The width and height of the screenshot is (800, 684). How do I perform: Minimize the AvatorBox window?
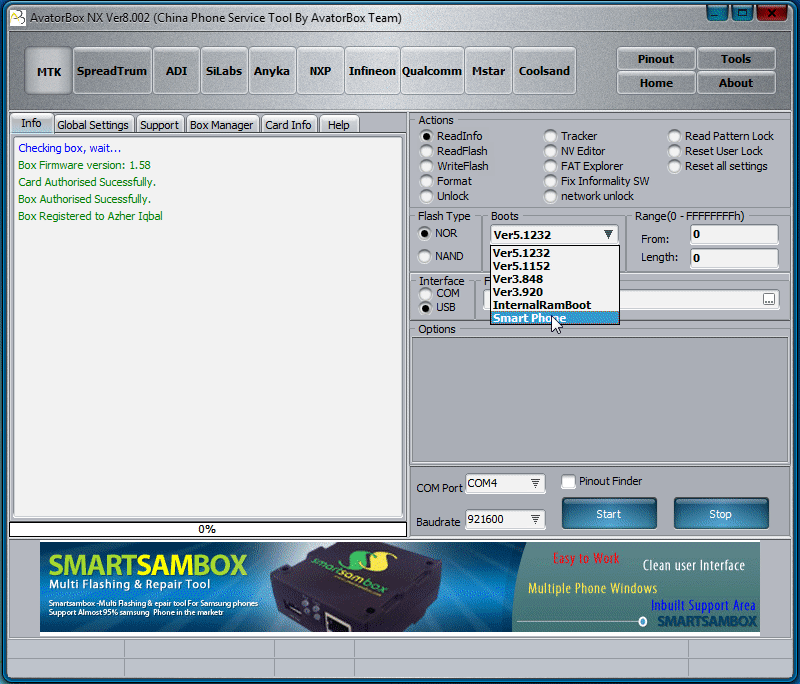[717, 13]
